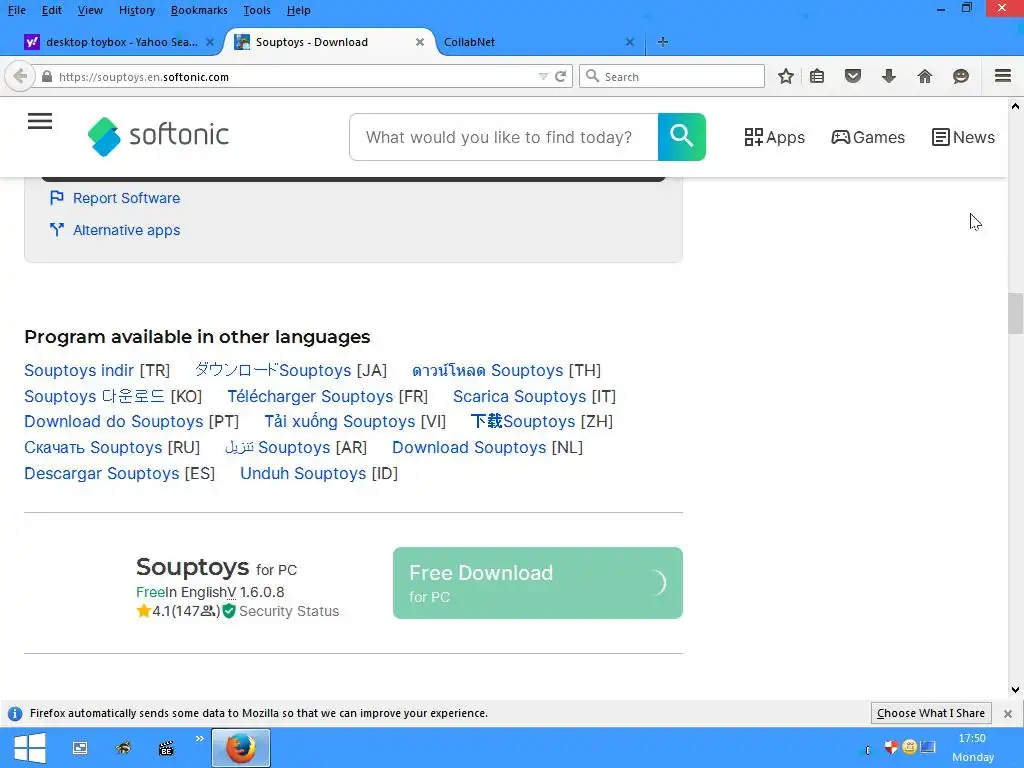Open Report Software link
1024x768 pixels.
click(126, 198)
